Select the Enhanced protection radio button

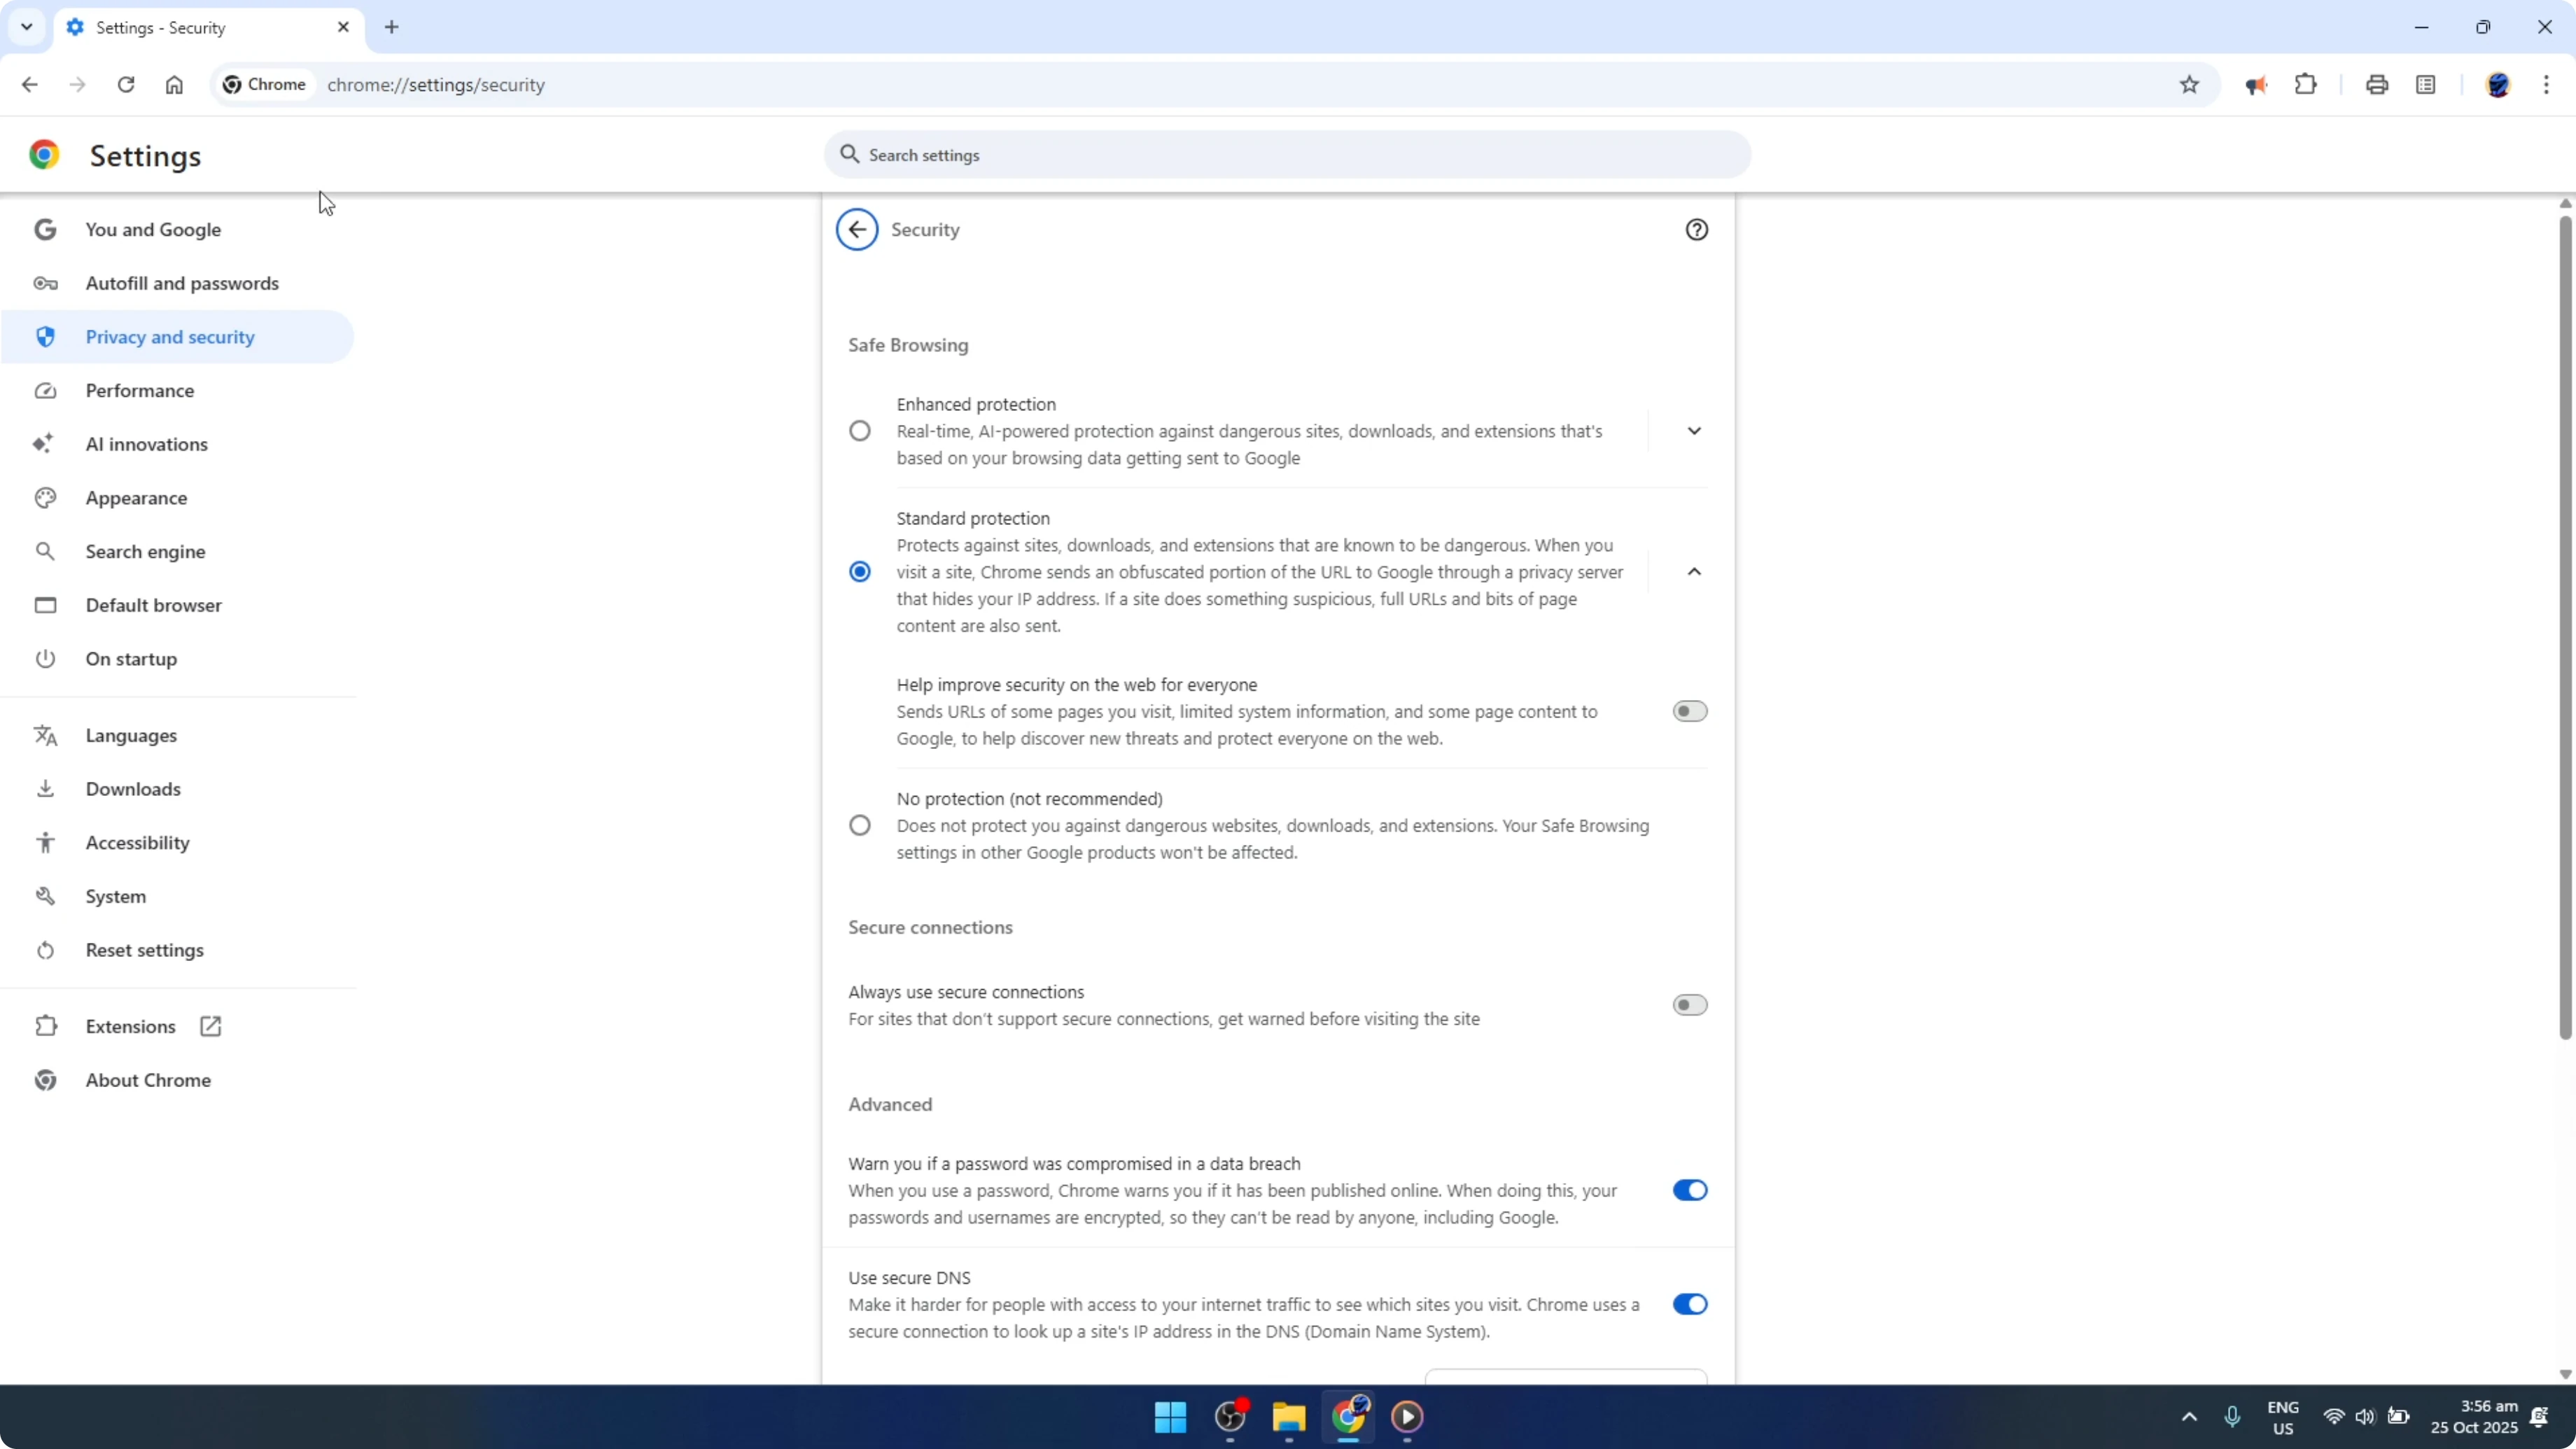click(x=860, y=430)
